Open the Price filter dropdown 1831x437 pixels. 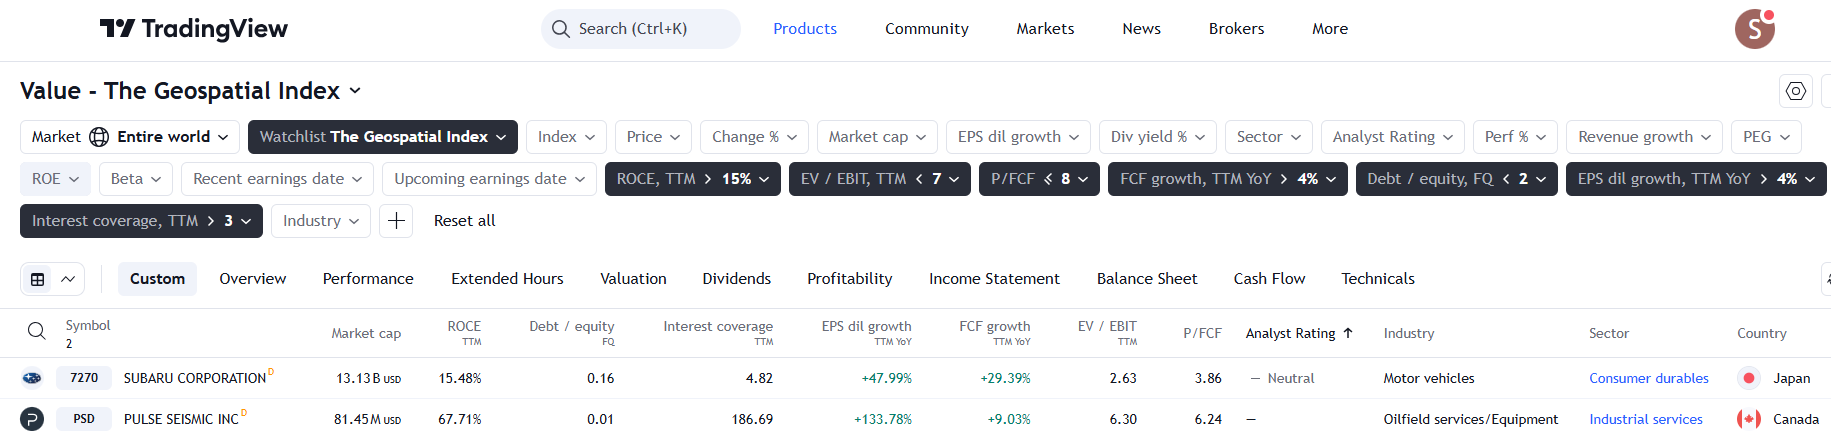(653, 137)
